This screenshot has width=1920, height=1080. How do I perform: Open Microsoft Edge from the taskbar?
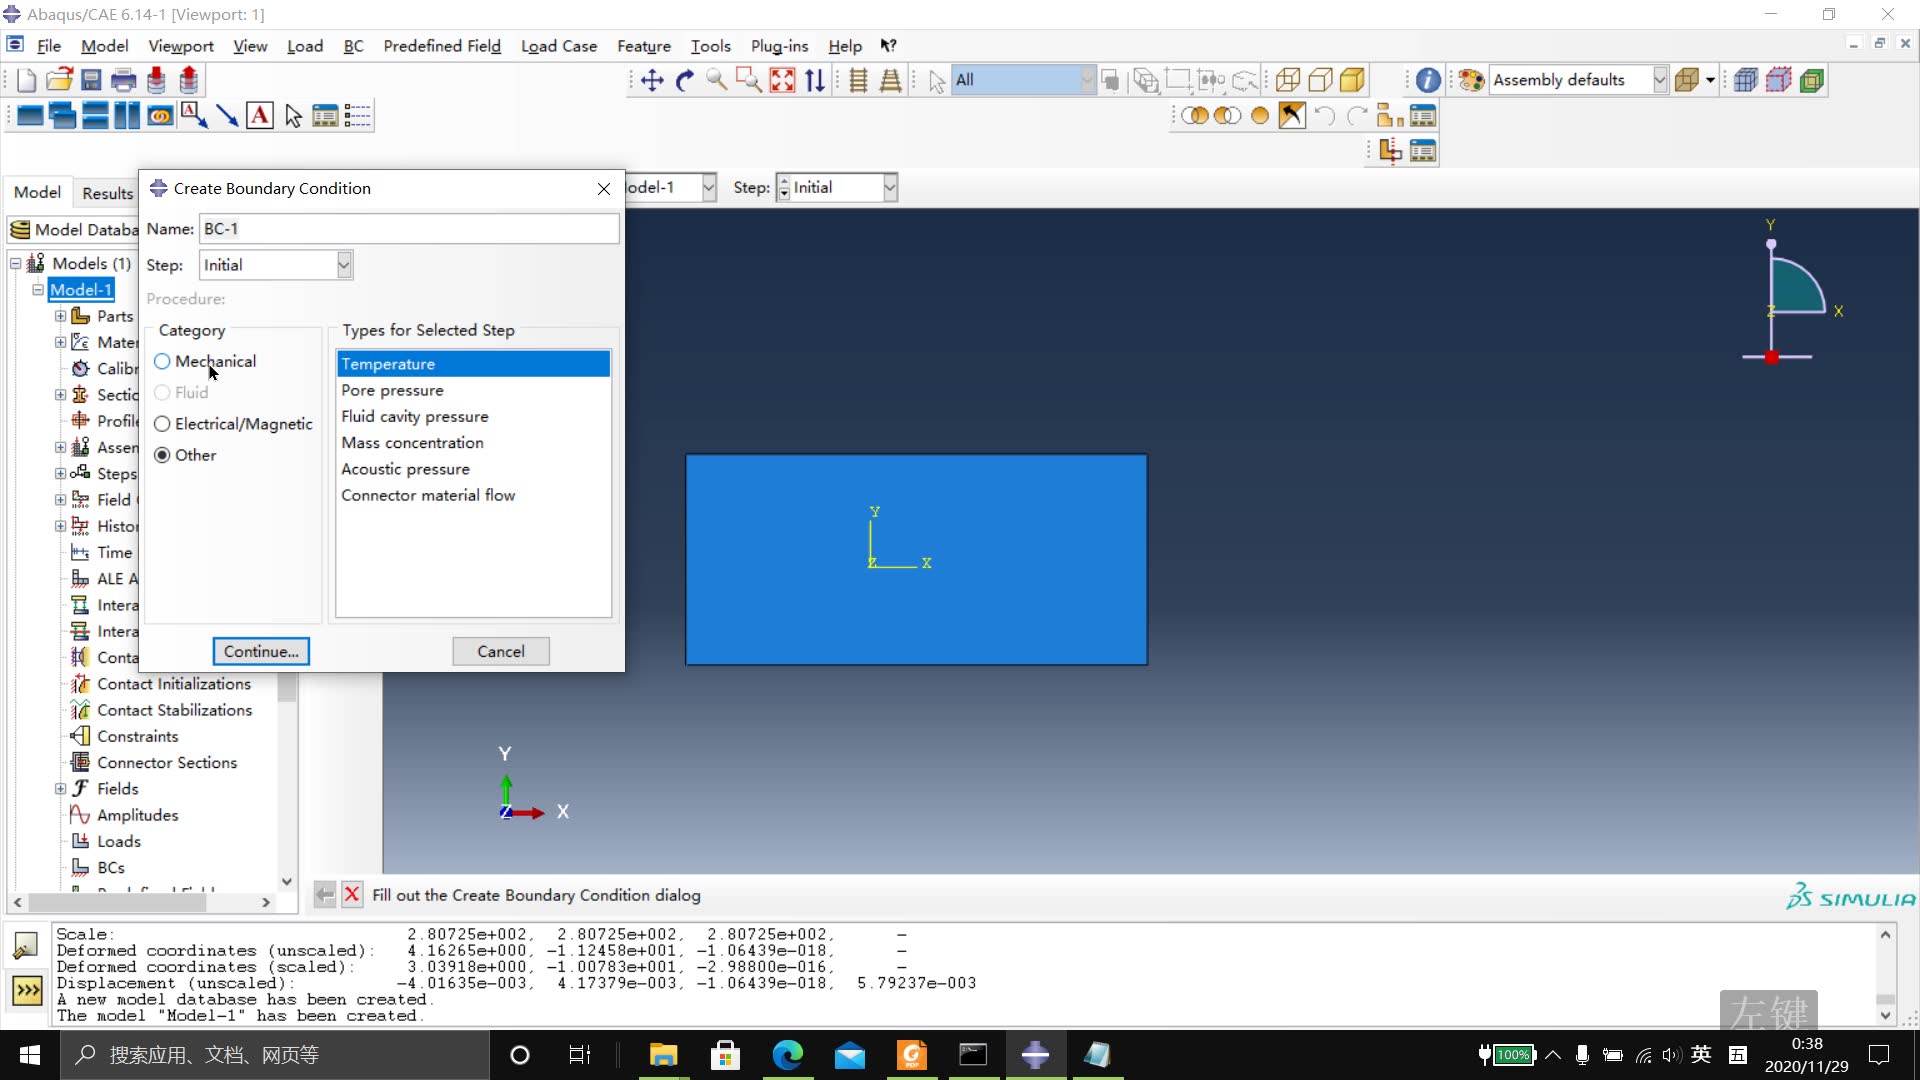point(787,1055)
